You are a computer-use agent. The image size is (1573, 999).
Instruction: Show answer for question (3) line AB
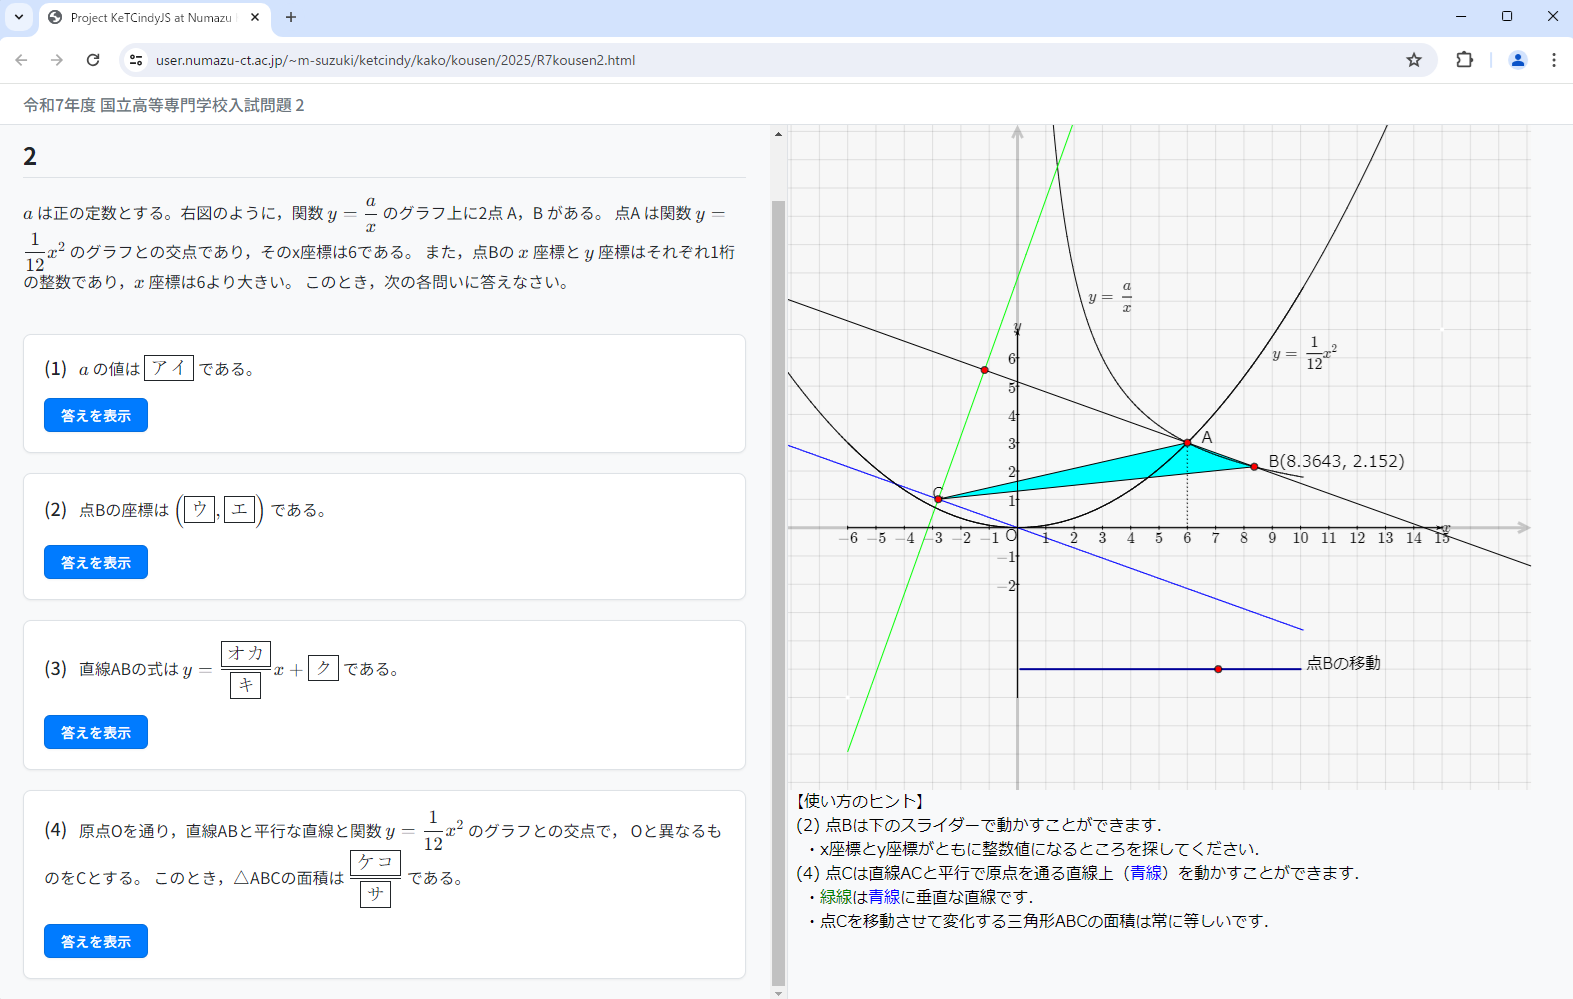click(96, 732)
